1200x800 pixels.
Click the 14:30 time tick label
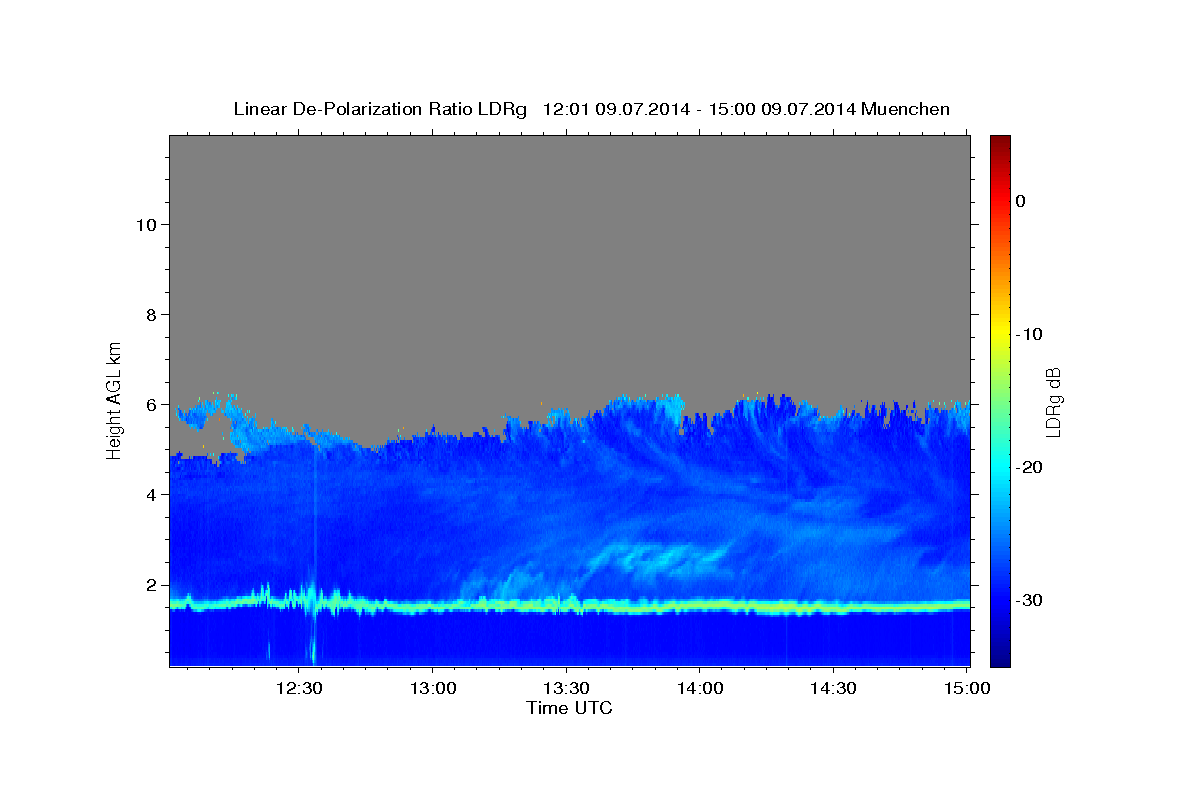tap(832, 688)
